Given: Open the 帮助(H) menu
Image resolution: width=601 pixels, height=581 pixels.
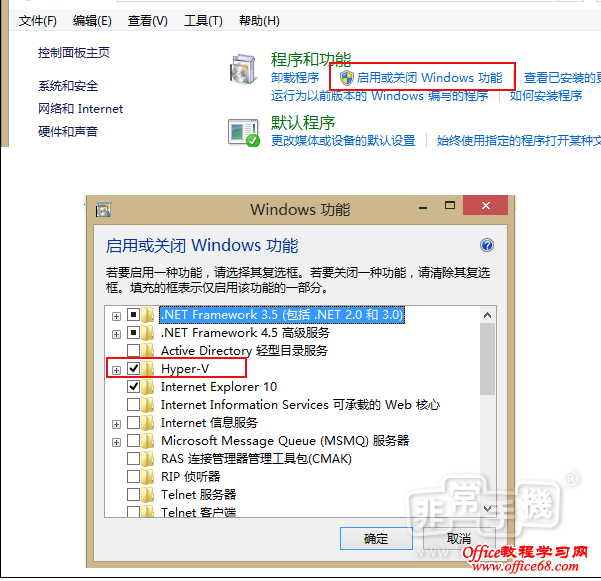Looking at the screenshot, I should [x=259, y=21].
